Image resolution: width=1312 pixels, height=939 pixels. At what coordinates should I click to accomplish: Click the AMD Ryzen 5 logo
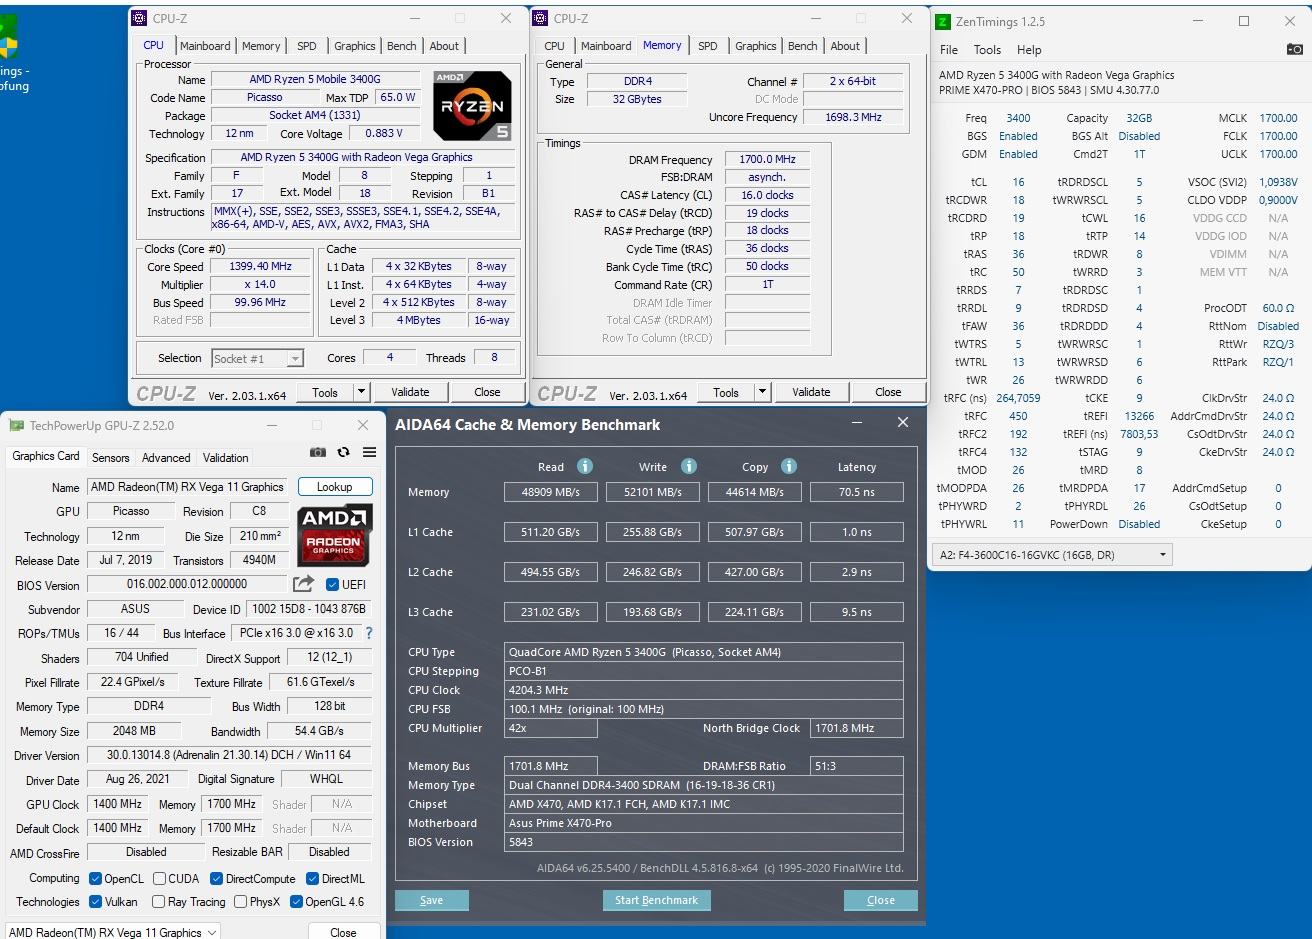472,105
